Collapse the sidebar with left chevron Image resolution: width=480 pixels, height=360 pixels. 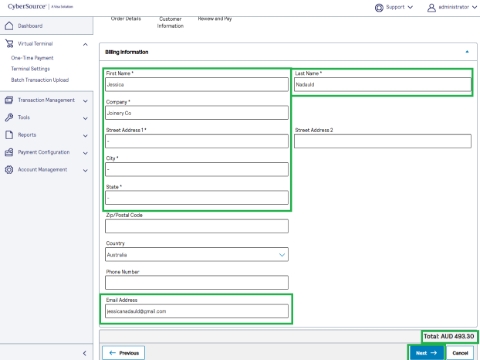pyautogui.click(x=85, y=353)
